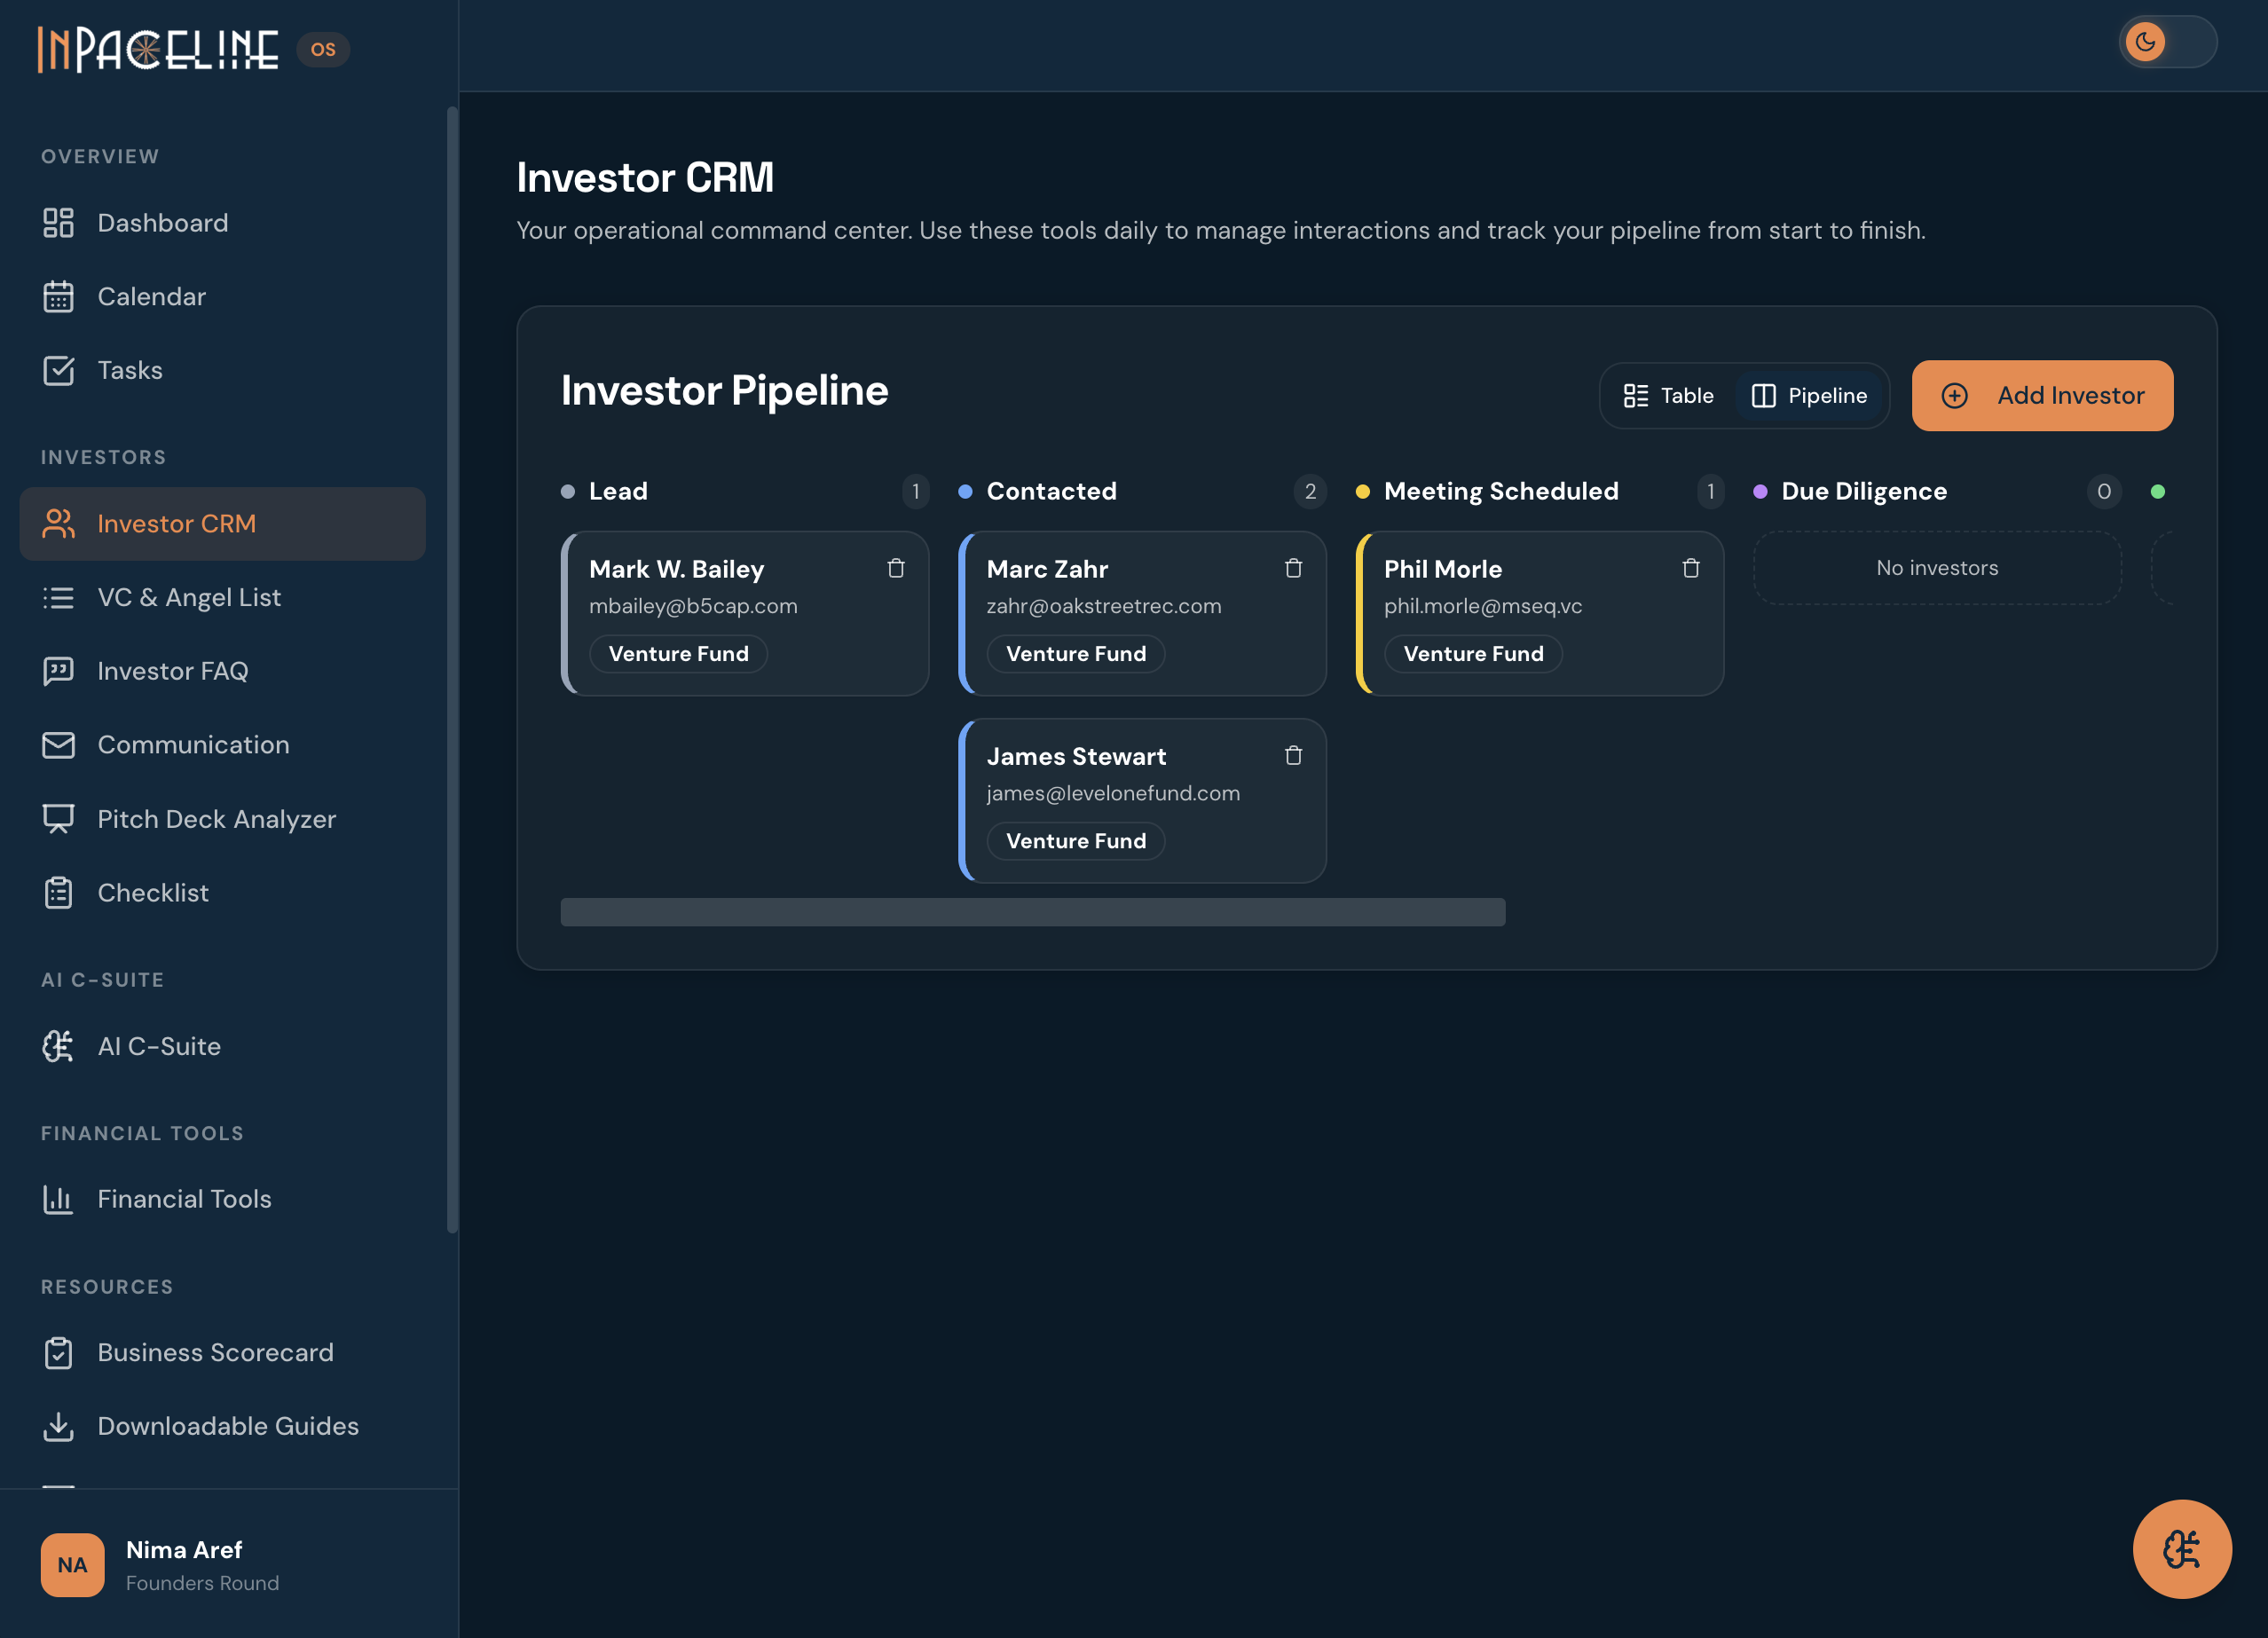2268x1638 pixels.
Task: Switch to Table view
Action: [x=1668, y=395]
